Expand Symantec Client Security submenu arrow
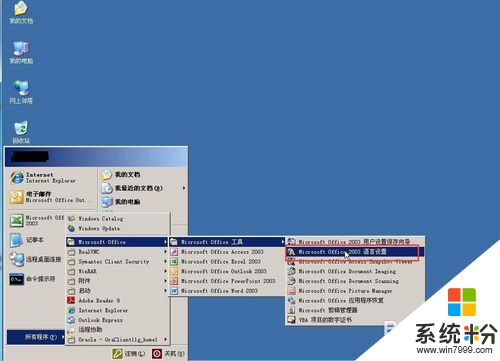500x361 pixels. click(x=166, y=262)
